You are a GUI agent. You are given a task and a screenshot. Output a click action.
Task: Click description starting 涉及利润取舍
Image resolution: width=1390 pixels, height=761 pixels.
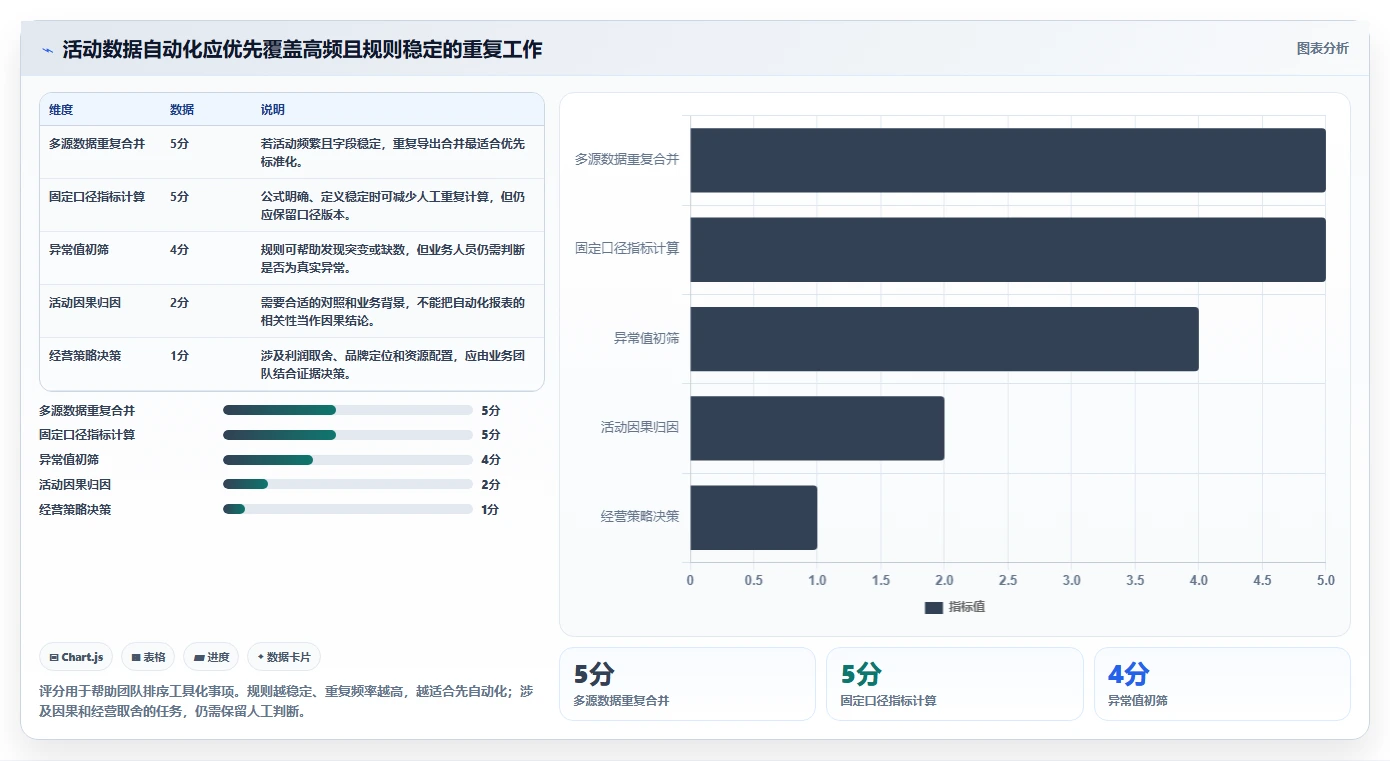point(393,364)
